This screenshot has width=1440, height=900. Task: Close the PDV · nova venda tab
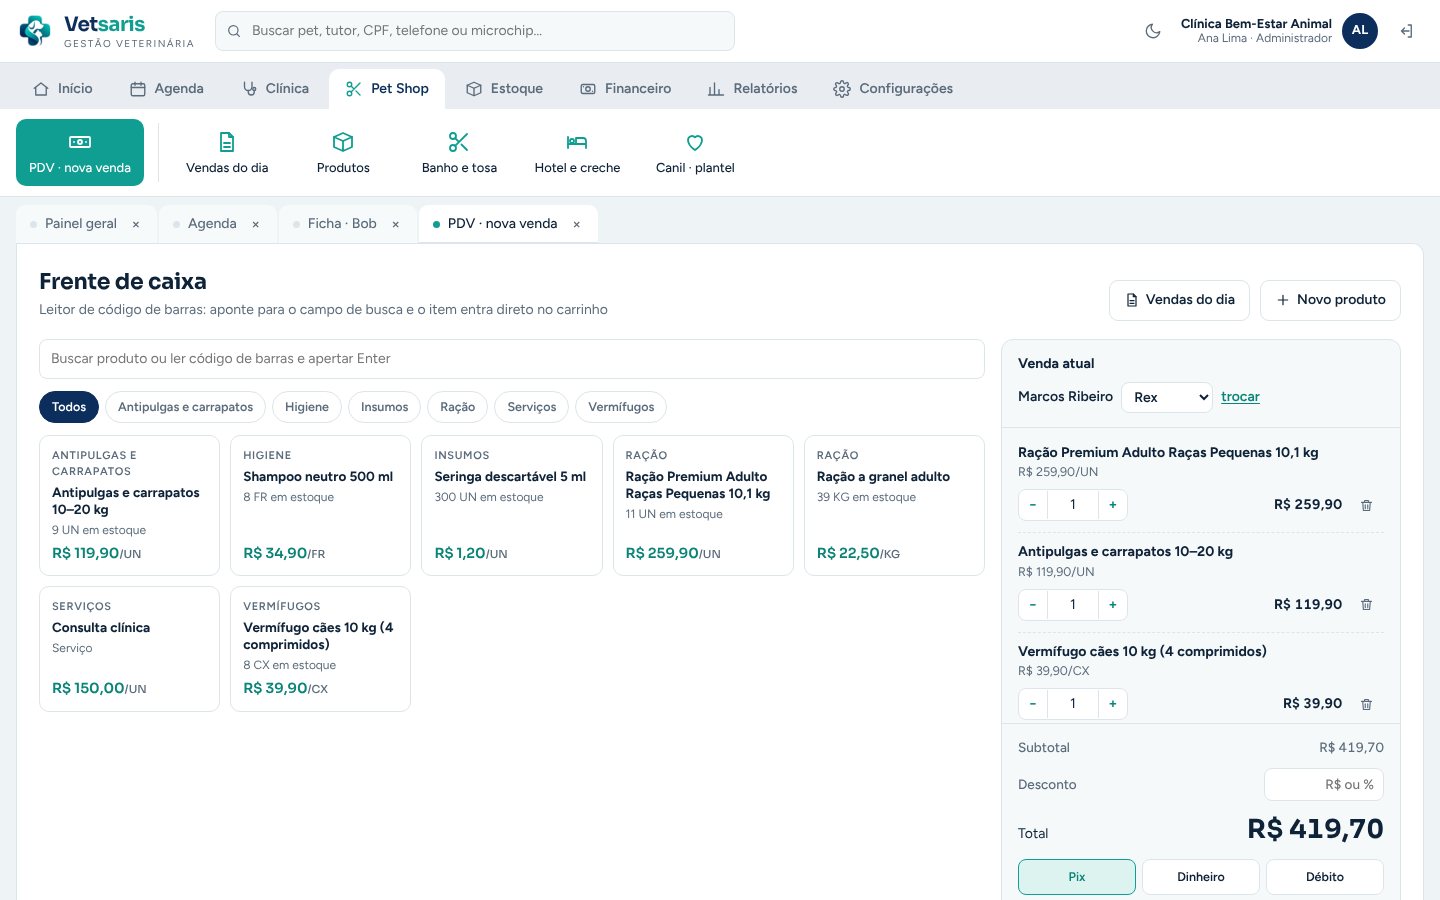pyautogui.click(x=577, y=224)
